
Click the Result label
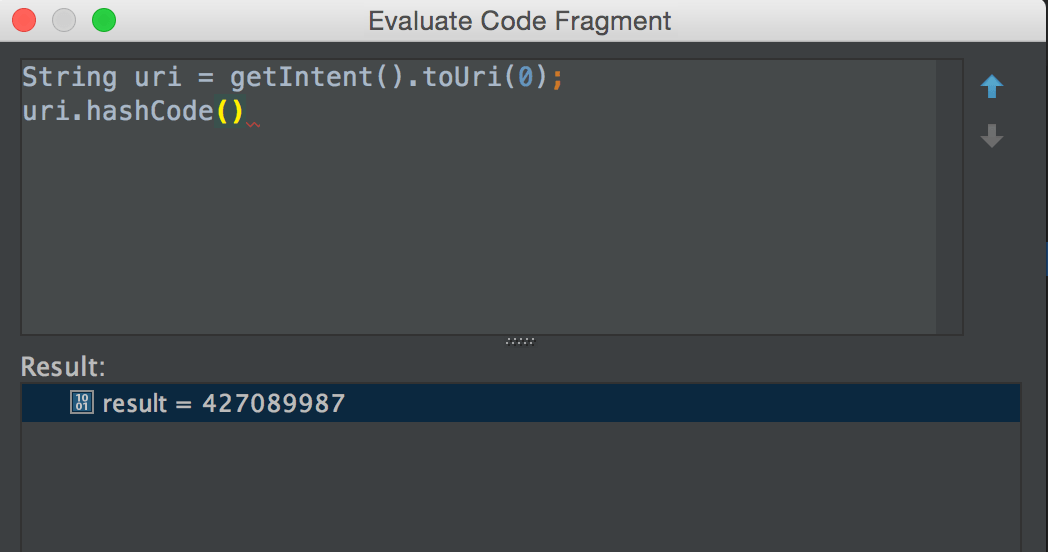click(x=63, y=367)
